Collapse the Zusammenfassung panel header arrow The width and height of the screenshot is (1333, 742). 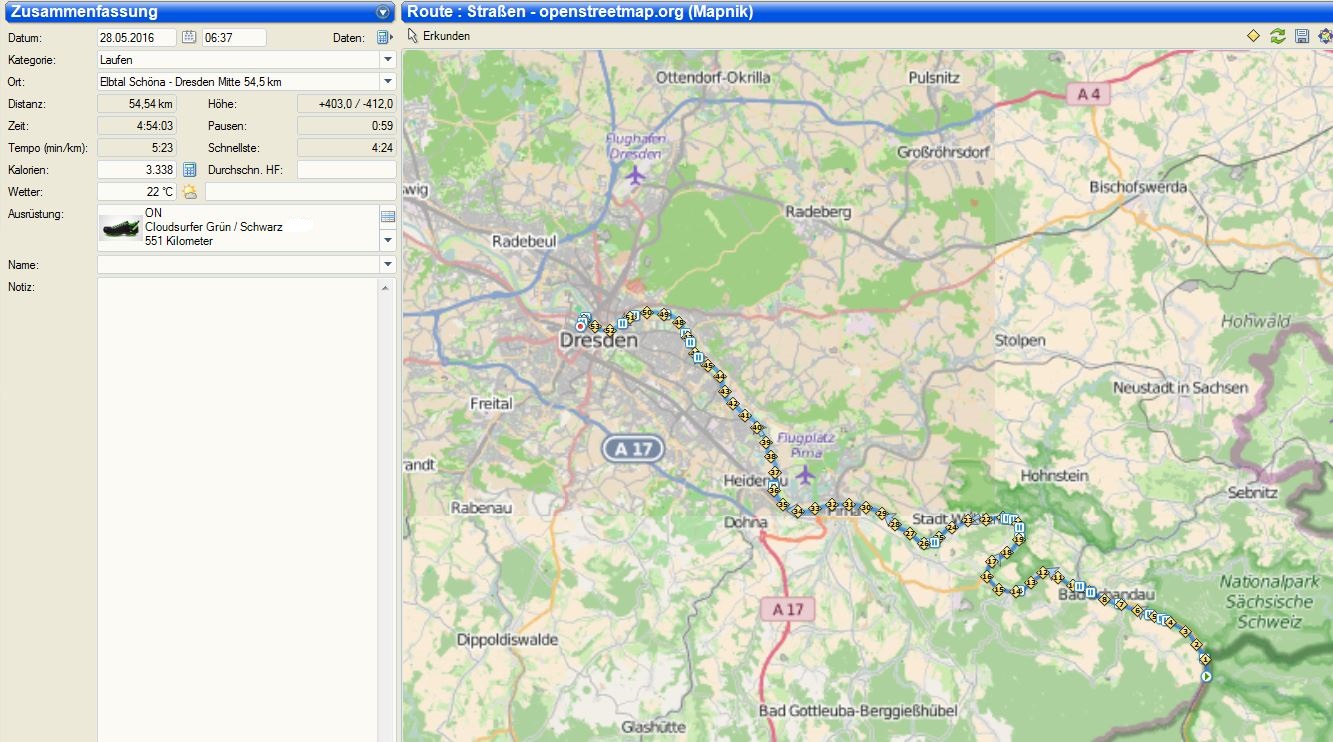(x=382, y=12)
